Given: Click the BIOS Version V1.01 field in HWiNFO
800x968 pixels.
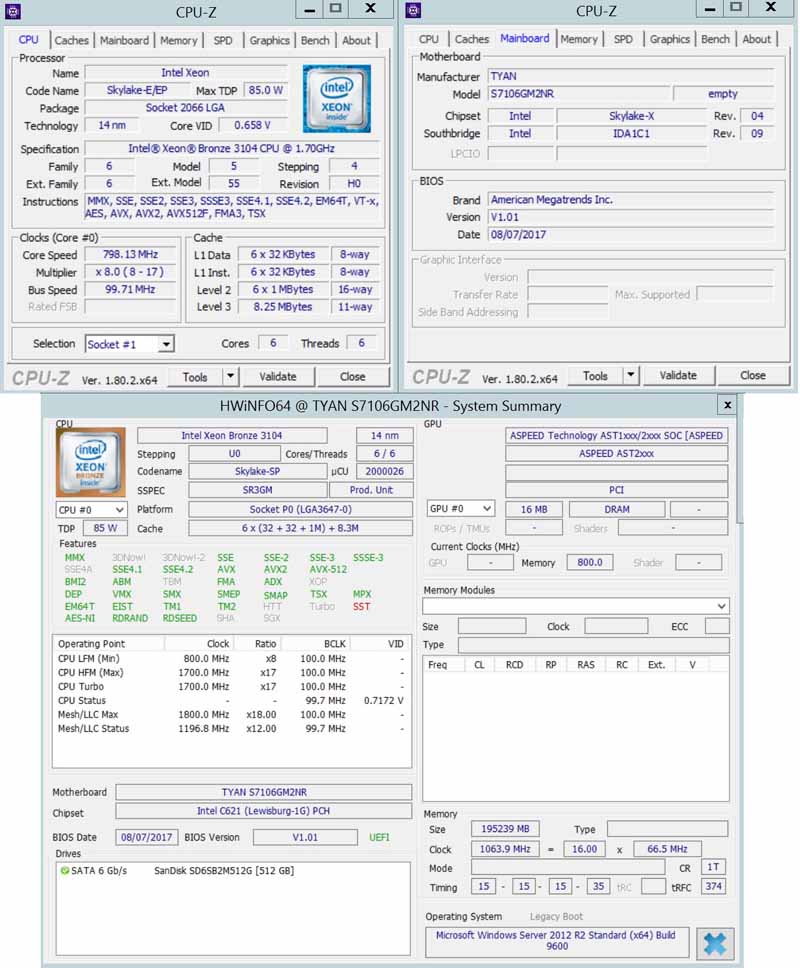Looking at the screenshot, I should tap(304, 837).
